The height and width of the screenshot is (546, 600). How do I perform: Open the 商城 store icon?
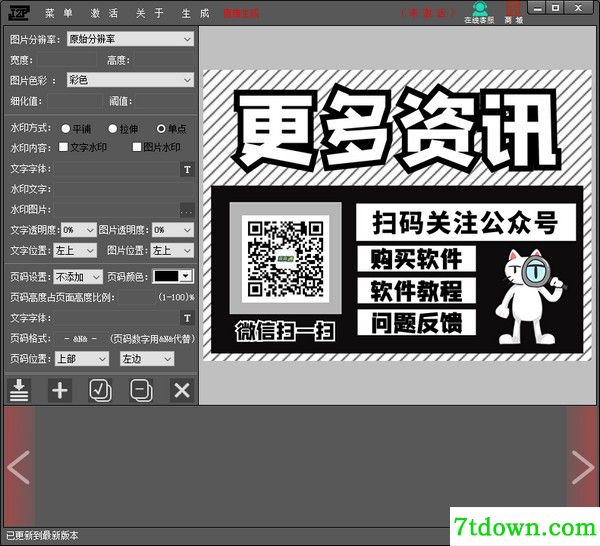[514, 13]
